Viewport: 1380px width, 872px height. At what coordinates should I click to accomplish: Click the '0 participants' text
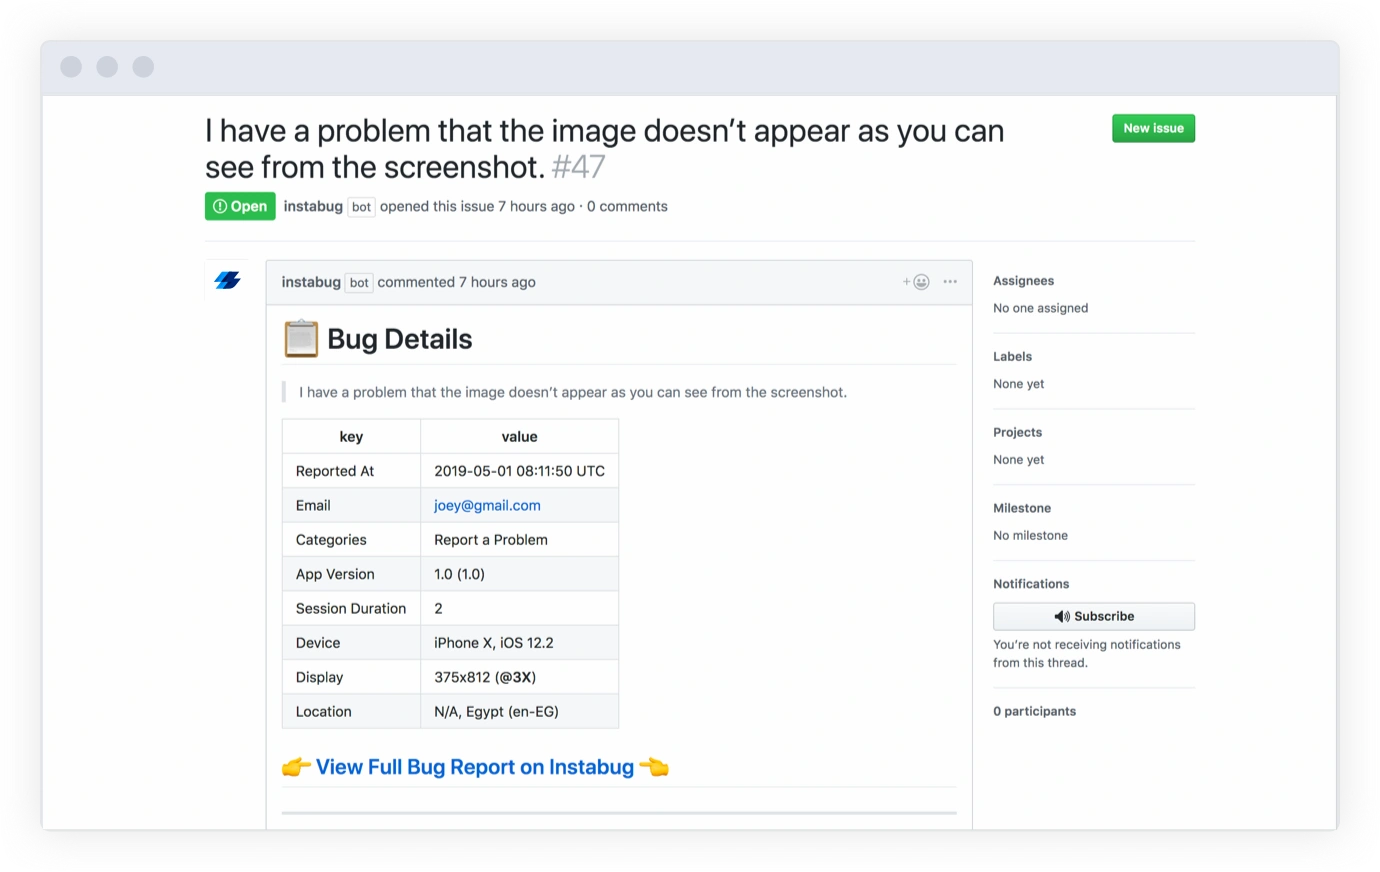point(1034,711)
